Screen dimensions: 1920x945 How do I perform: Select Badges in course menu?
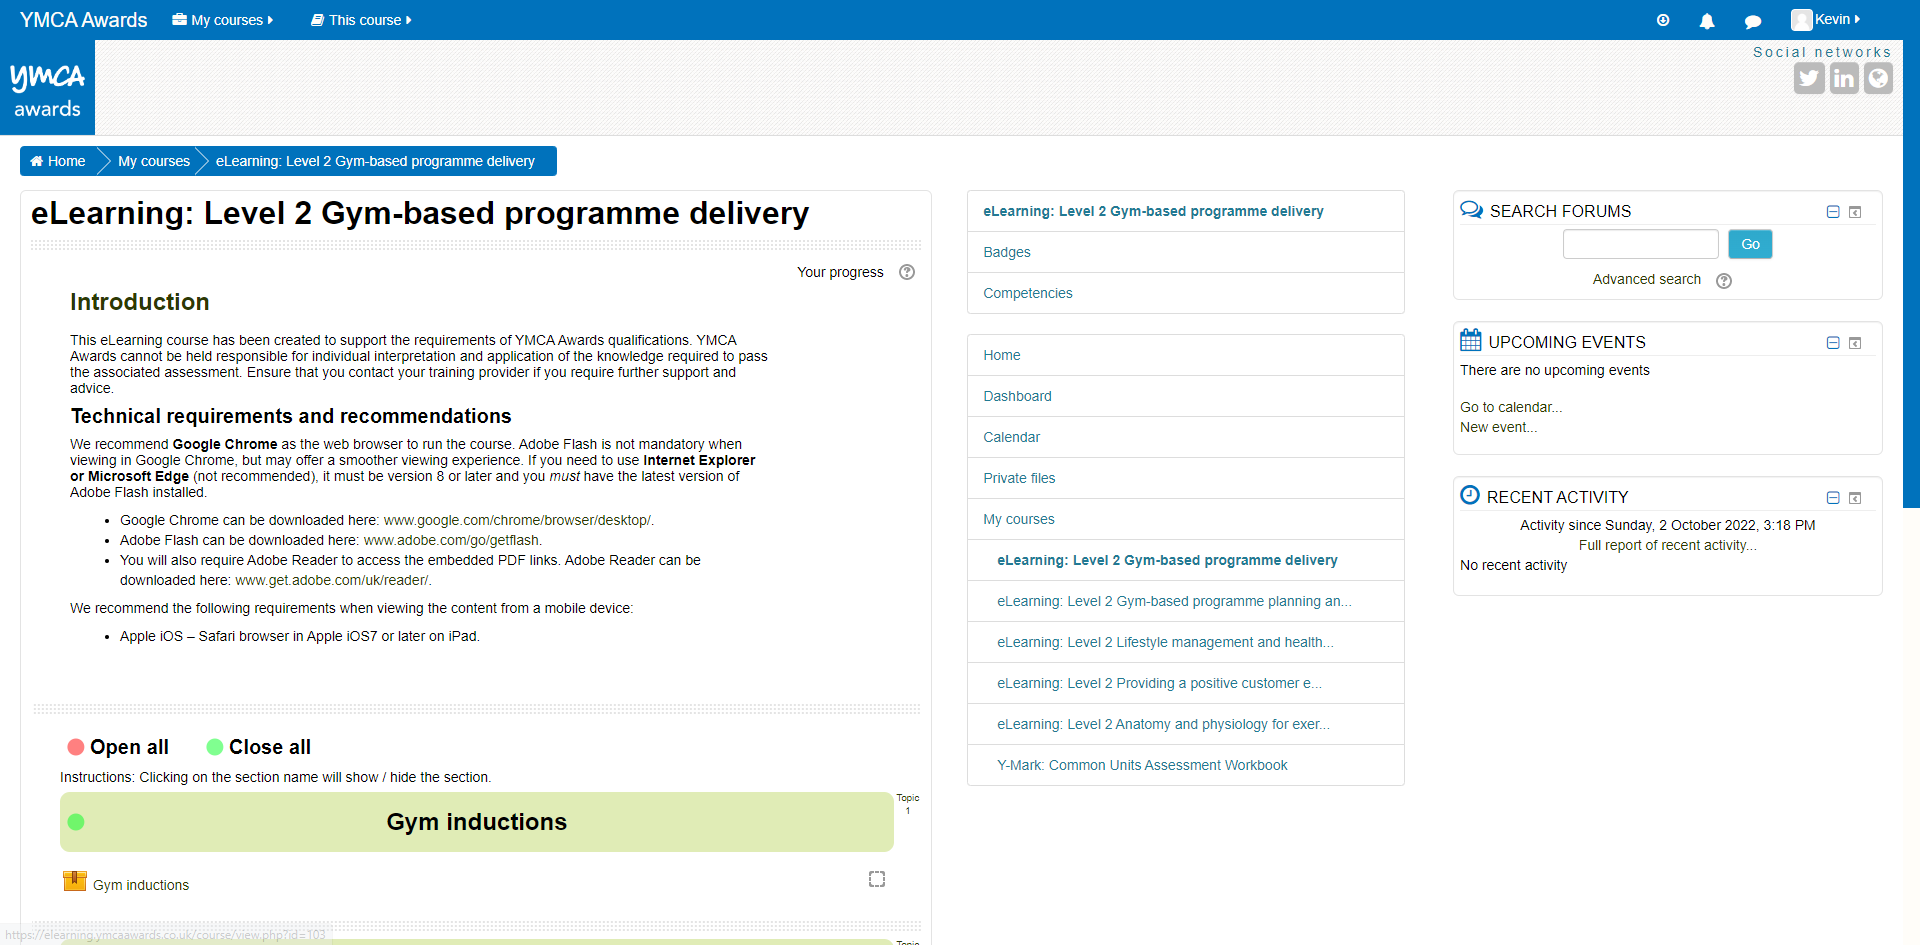pyautogui.click(x=1007, y=252)
